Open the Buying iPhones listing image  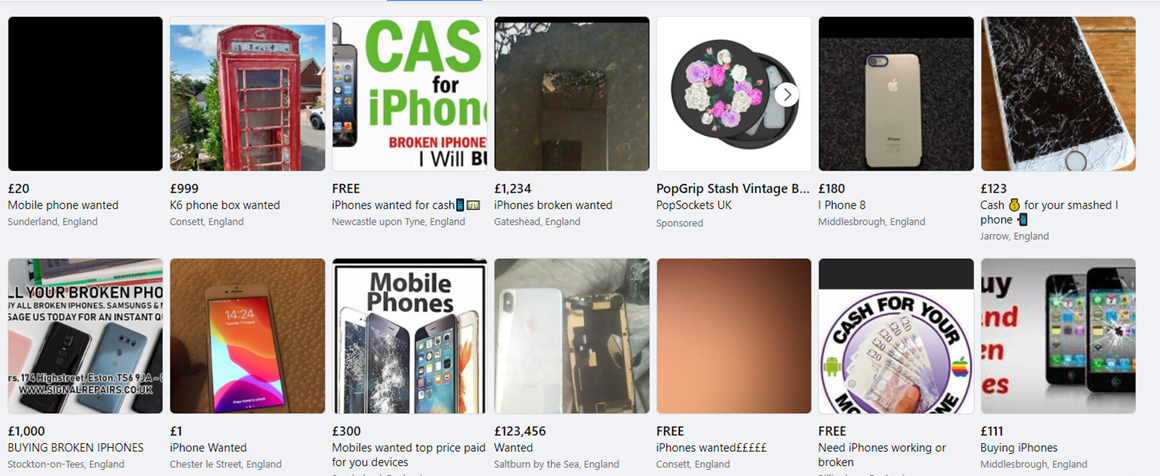pos(1059,336)
